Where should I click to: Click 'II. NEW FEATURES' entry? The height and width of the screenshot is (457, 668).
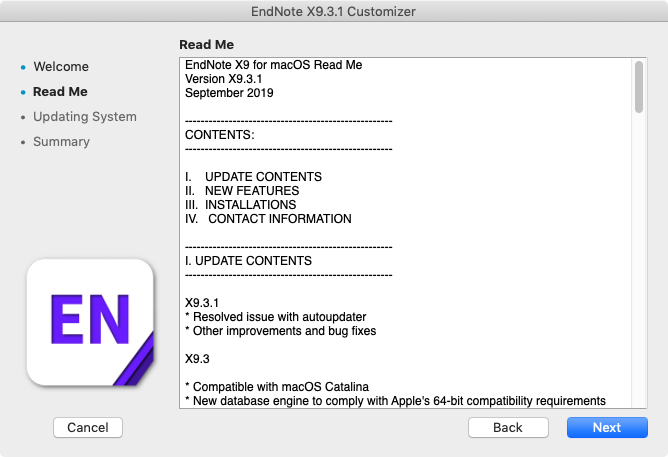242,191
